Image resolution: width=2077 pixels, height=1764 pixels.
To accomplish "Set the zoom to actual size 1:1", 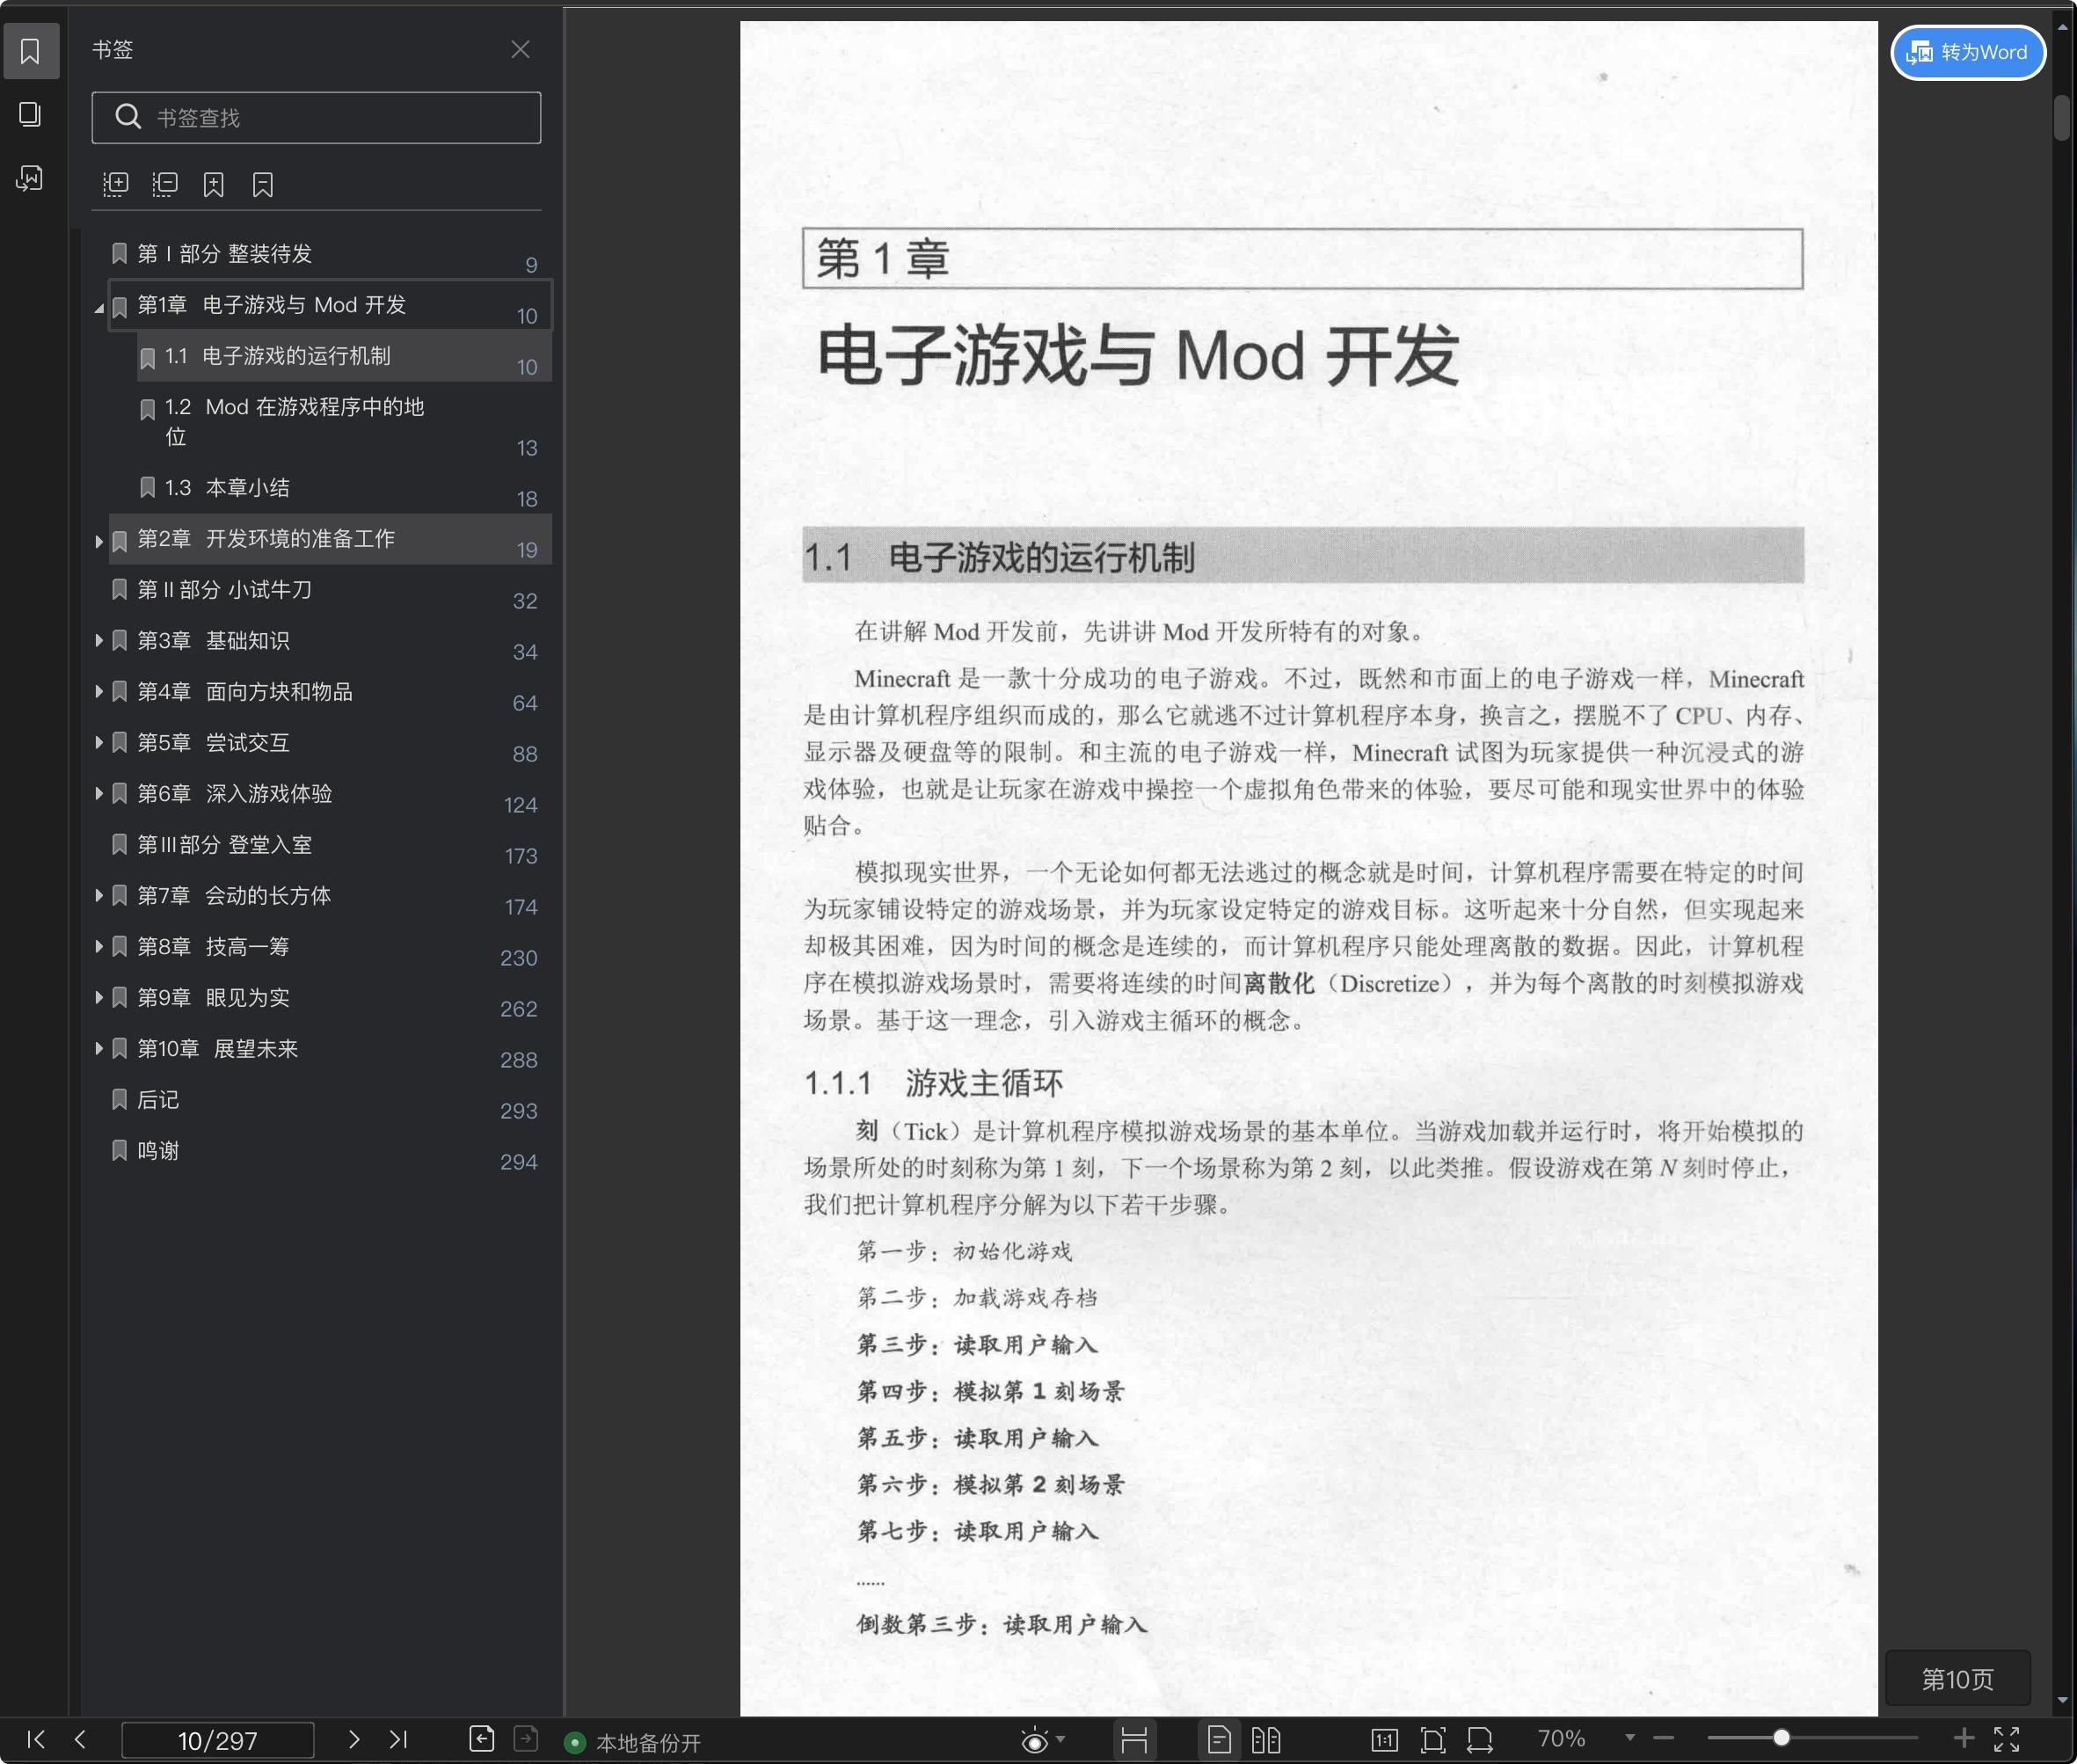I will pos(1385,1741).
